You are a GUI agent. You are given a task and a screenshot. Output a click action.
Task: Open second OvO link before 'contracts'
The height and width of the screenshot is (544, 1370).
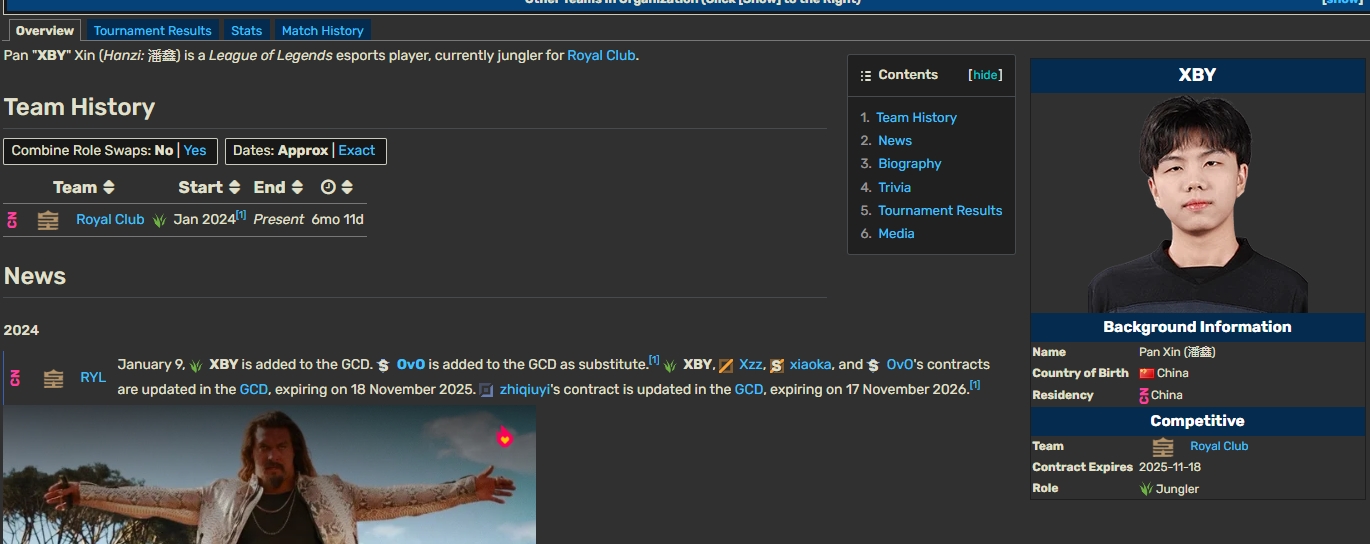pyautogui.click(x=900, y=365)
